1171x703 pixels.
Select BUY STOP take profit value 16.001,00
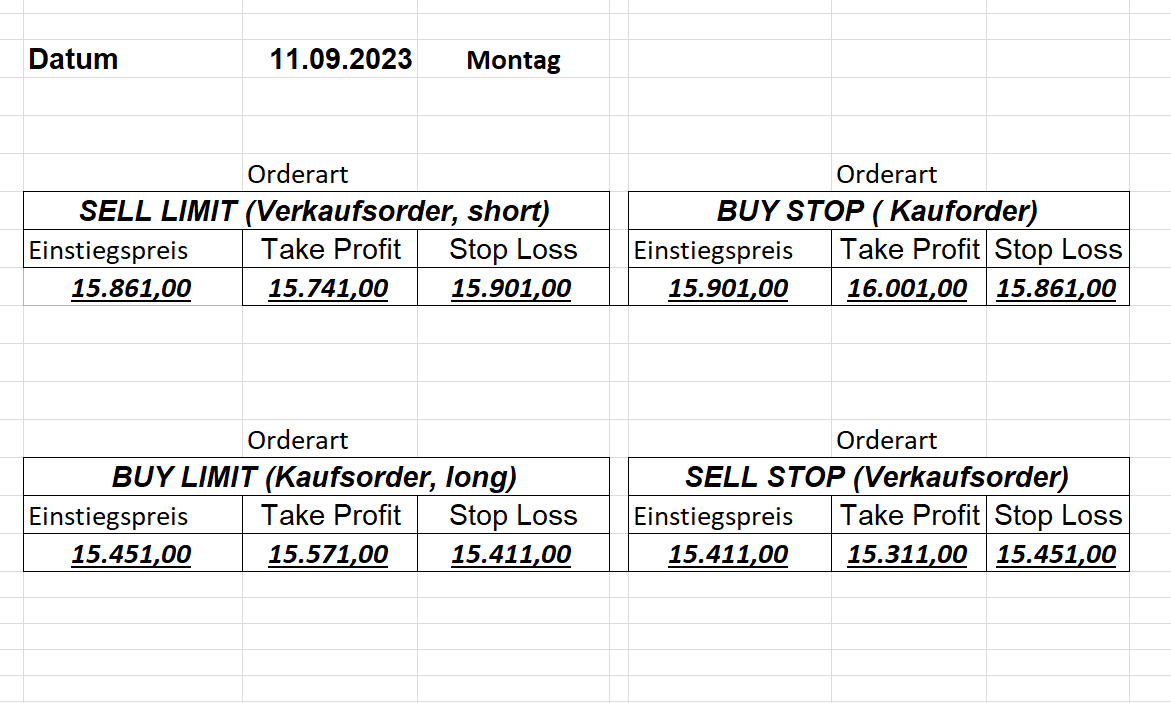pos(907,289)
